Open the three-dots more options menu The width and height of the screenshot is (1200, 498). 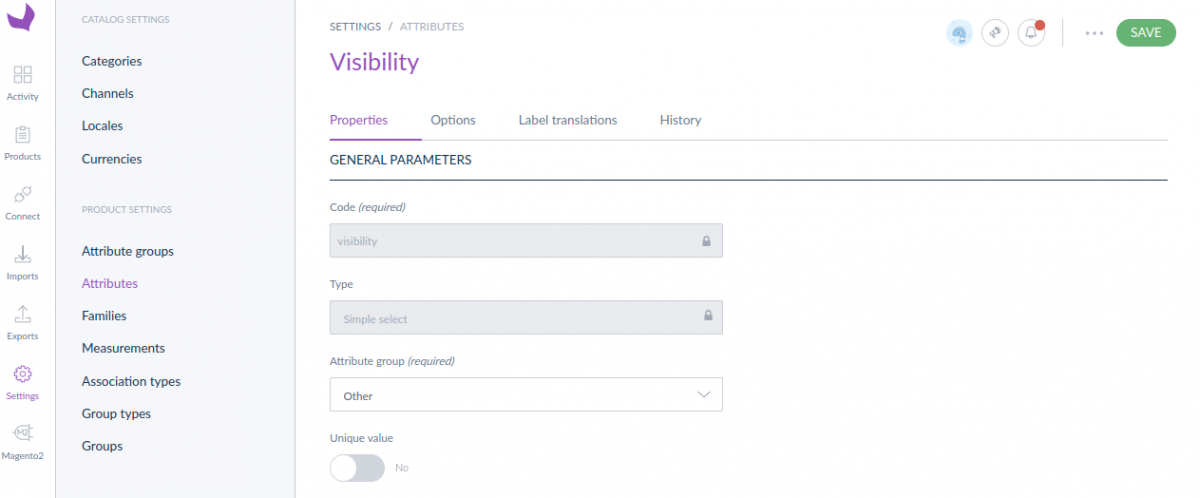pos(1094,33)
